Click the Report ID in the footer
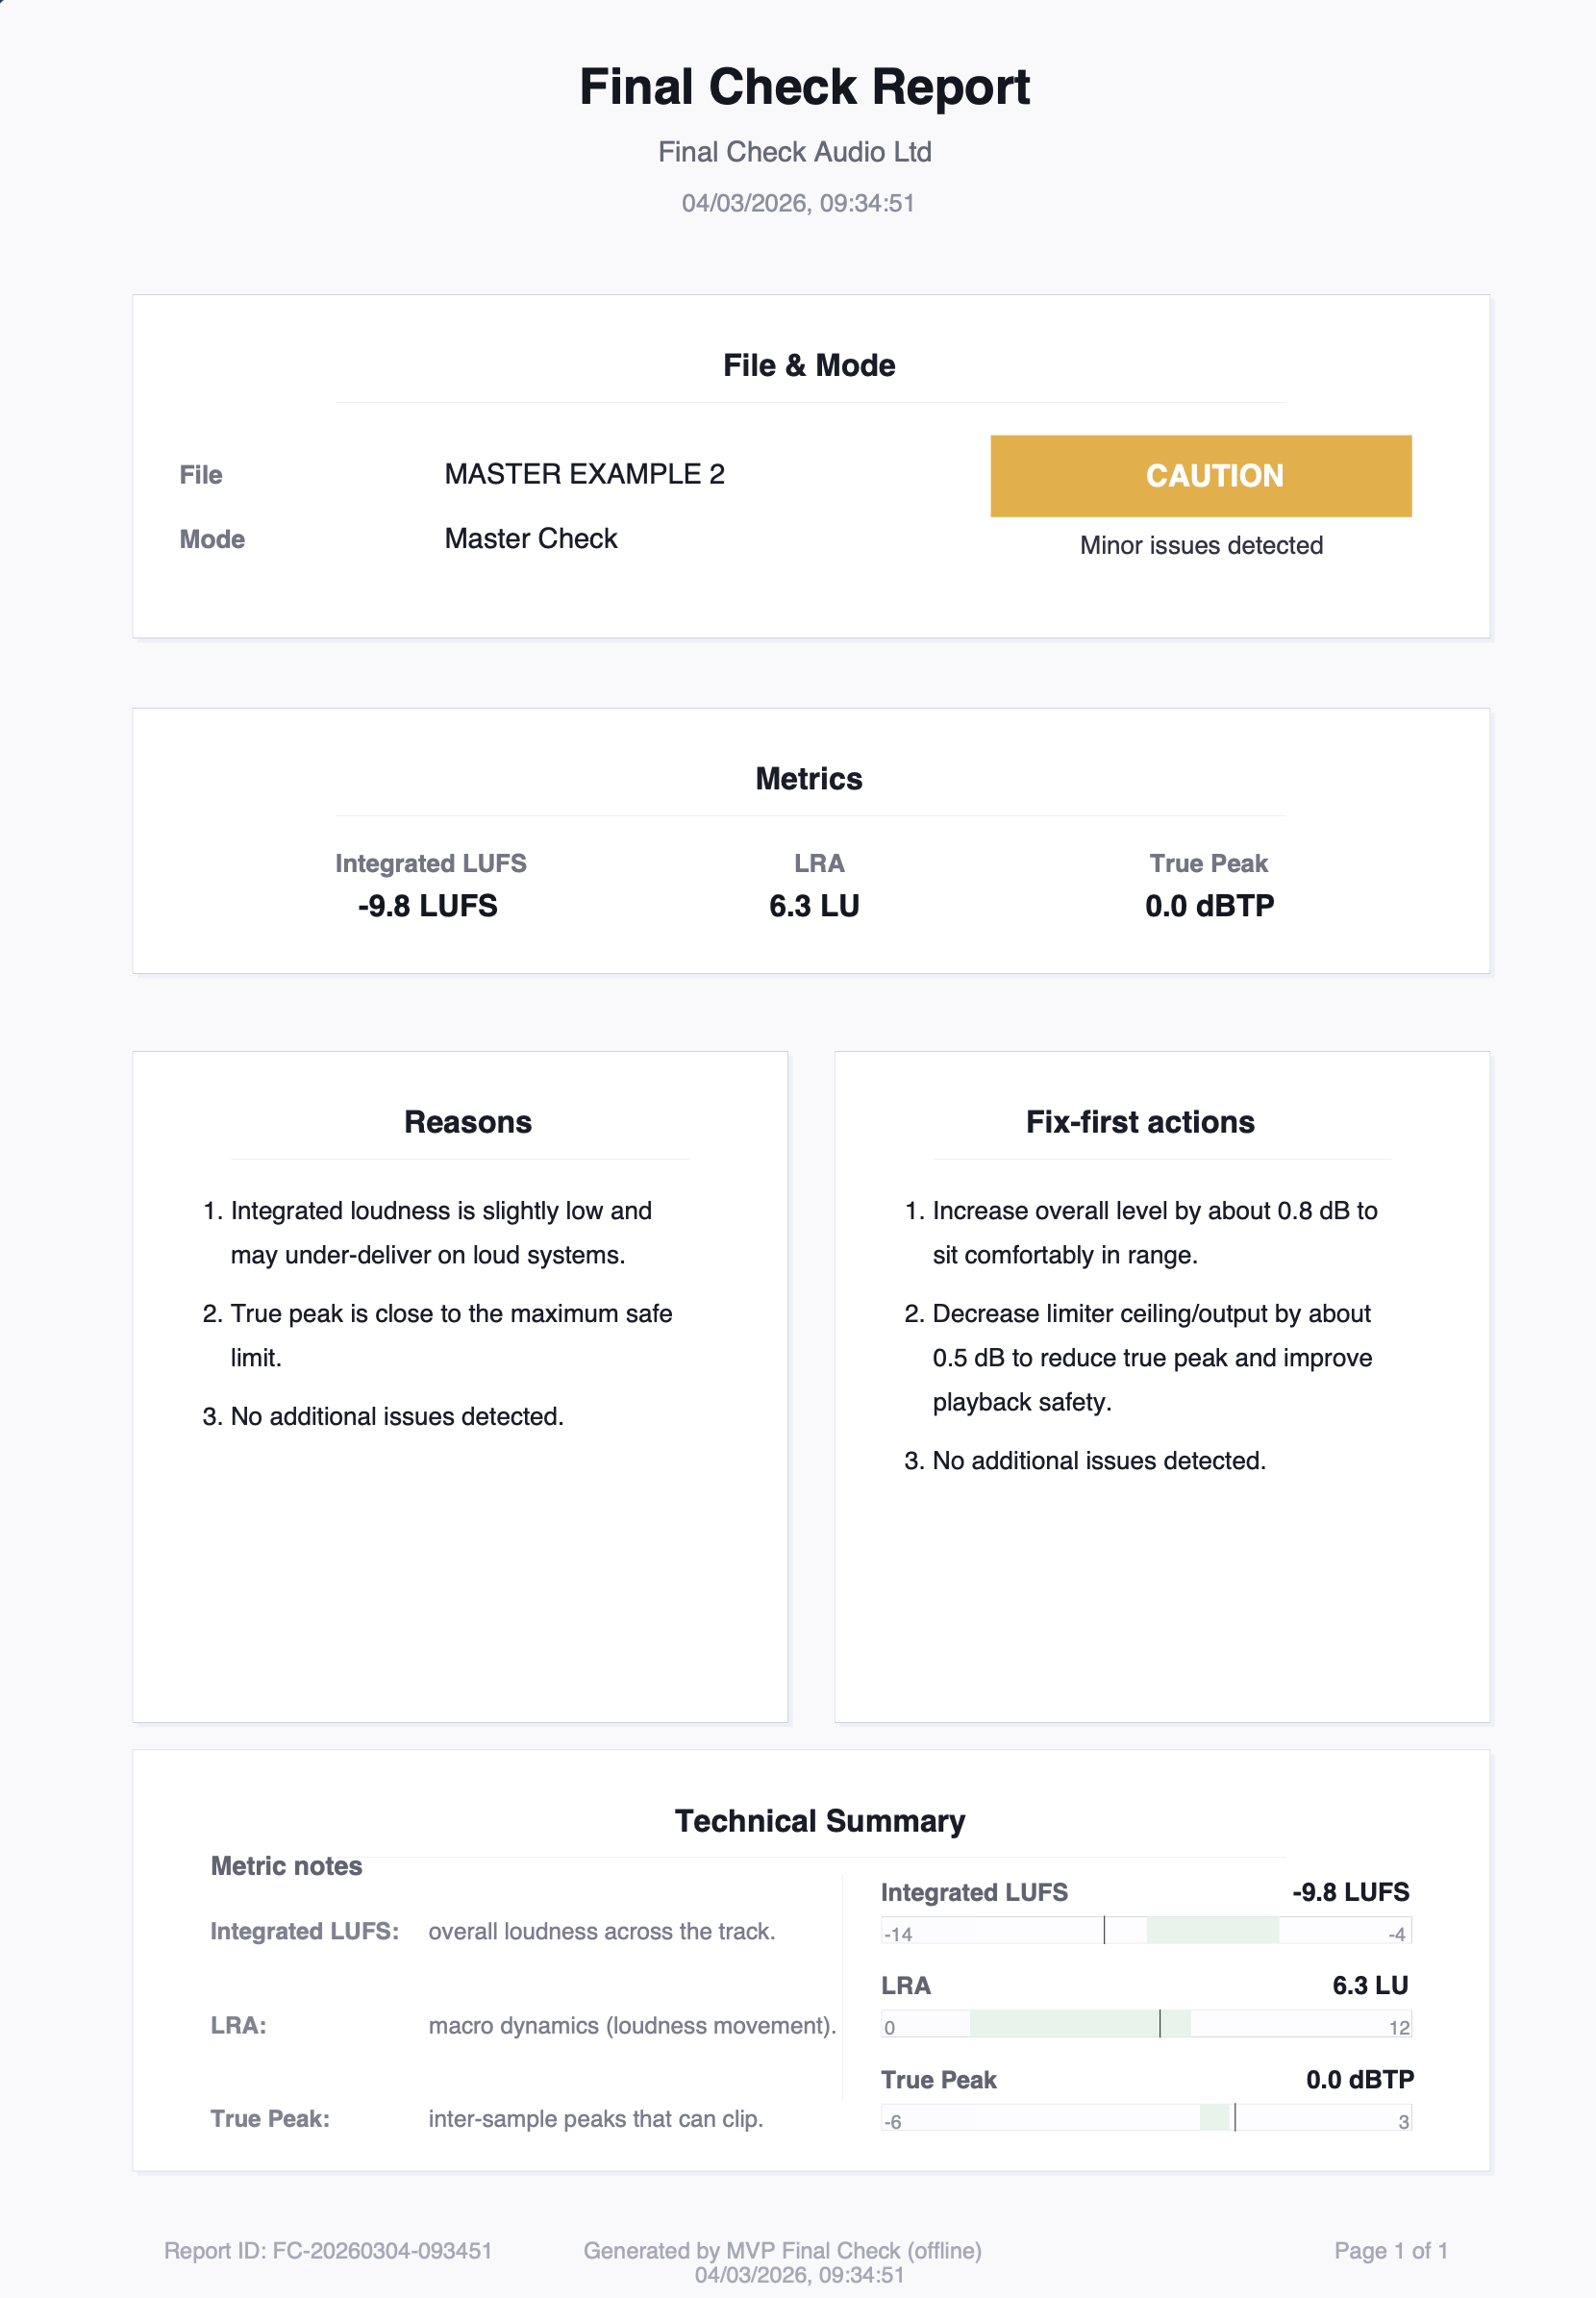The image size is (1596, 2298). [x=328, y=2250]
